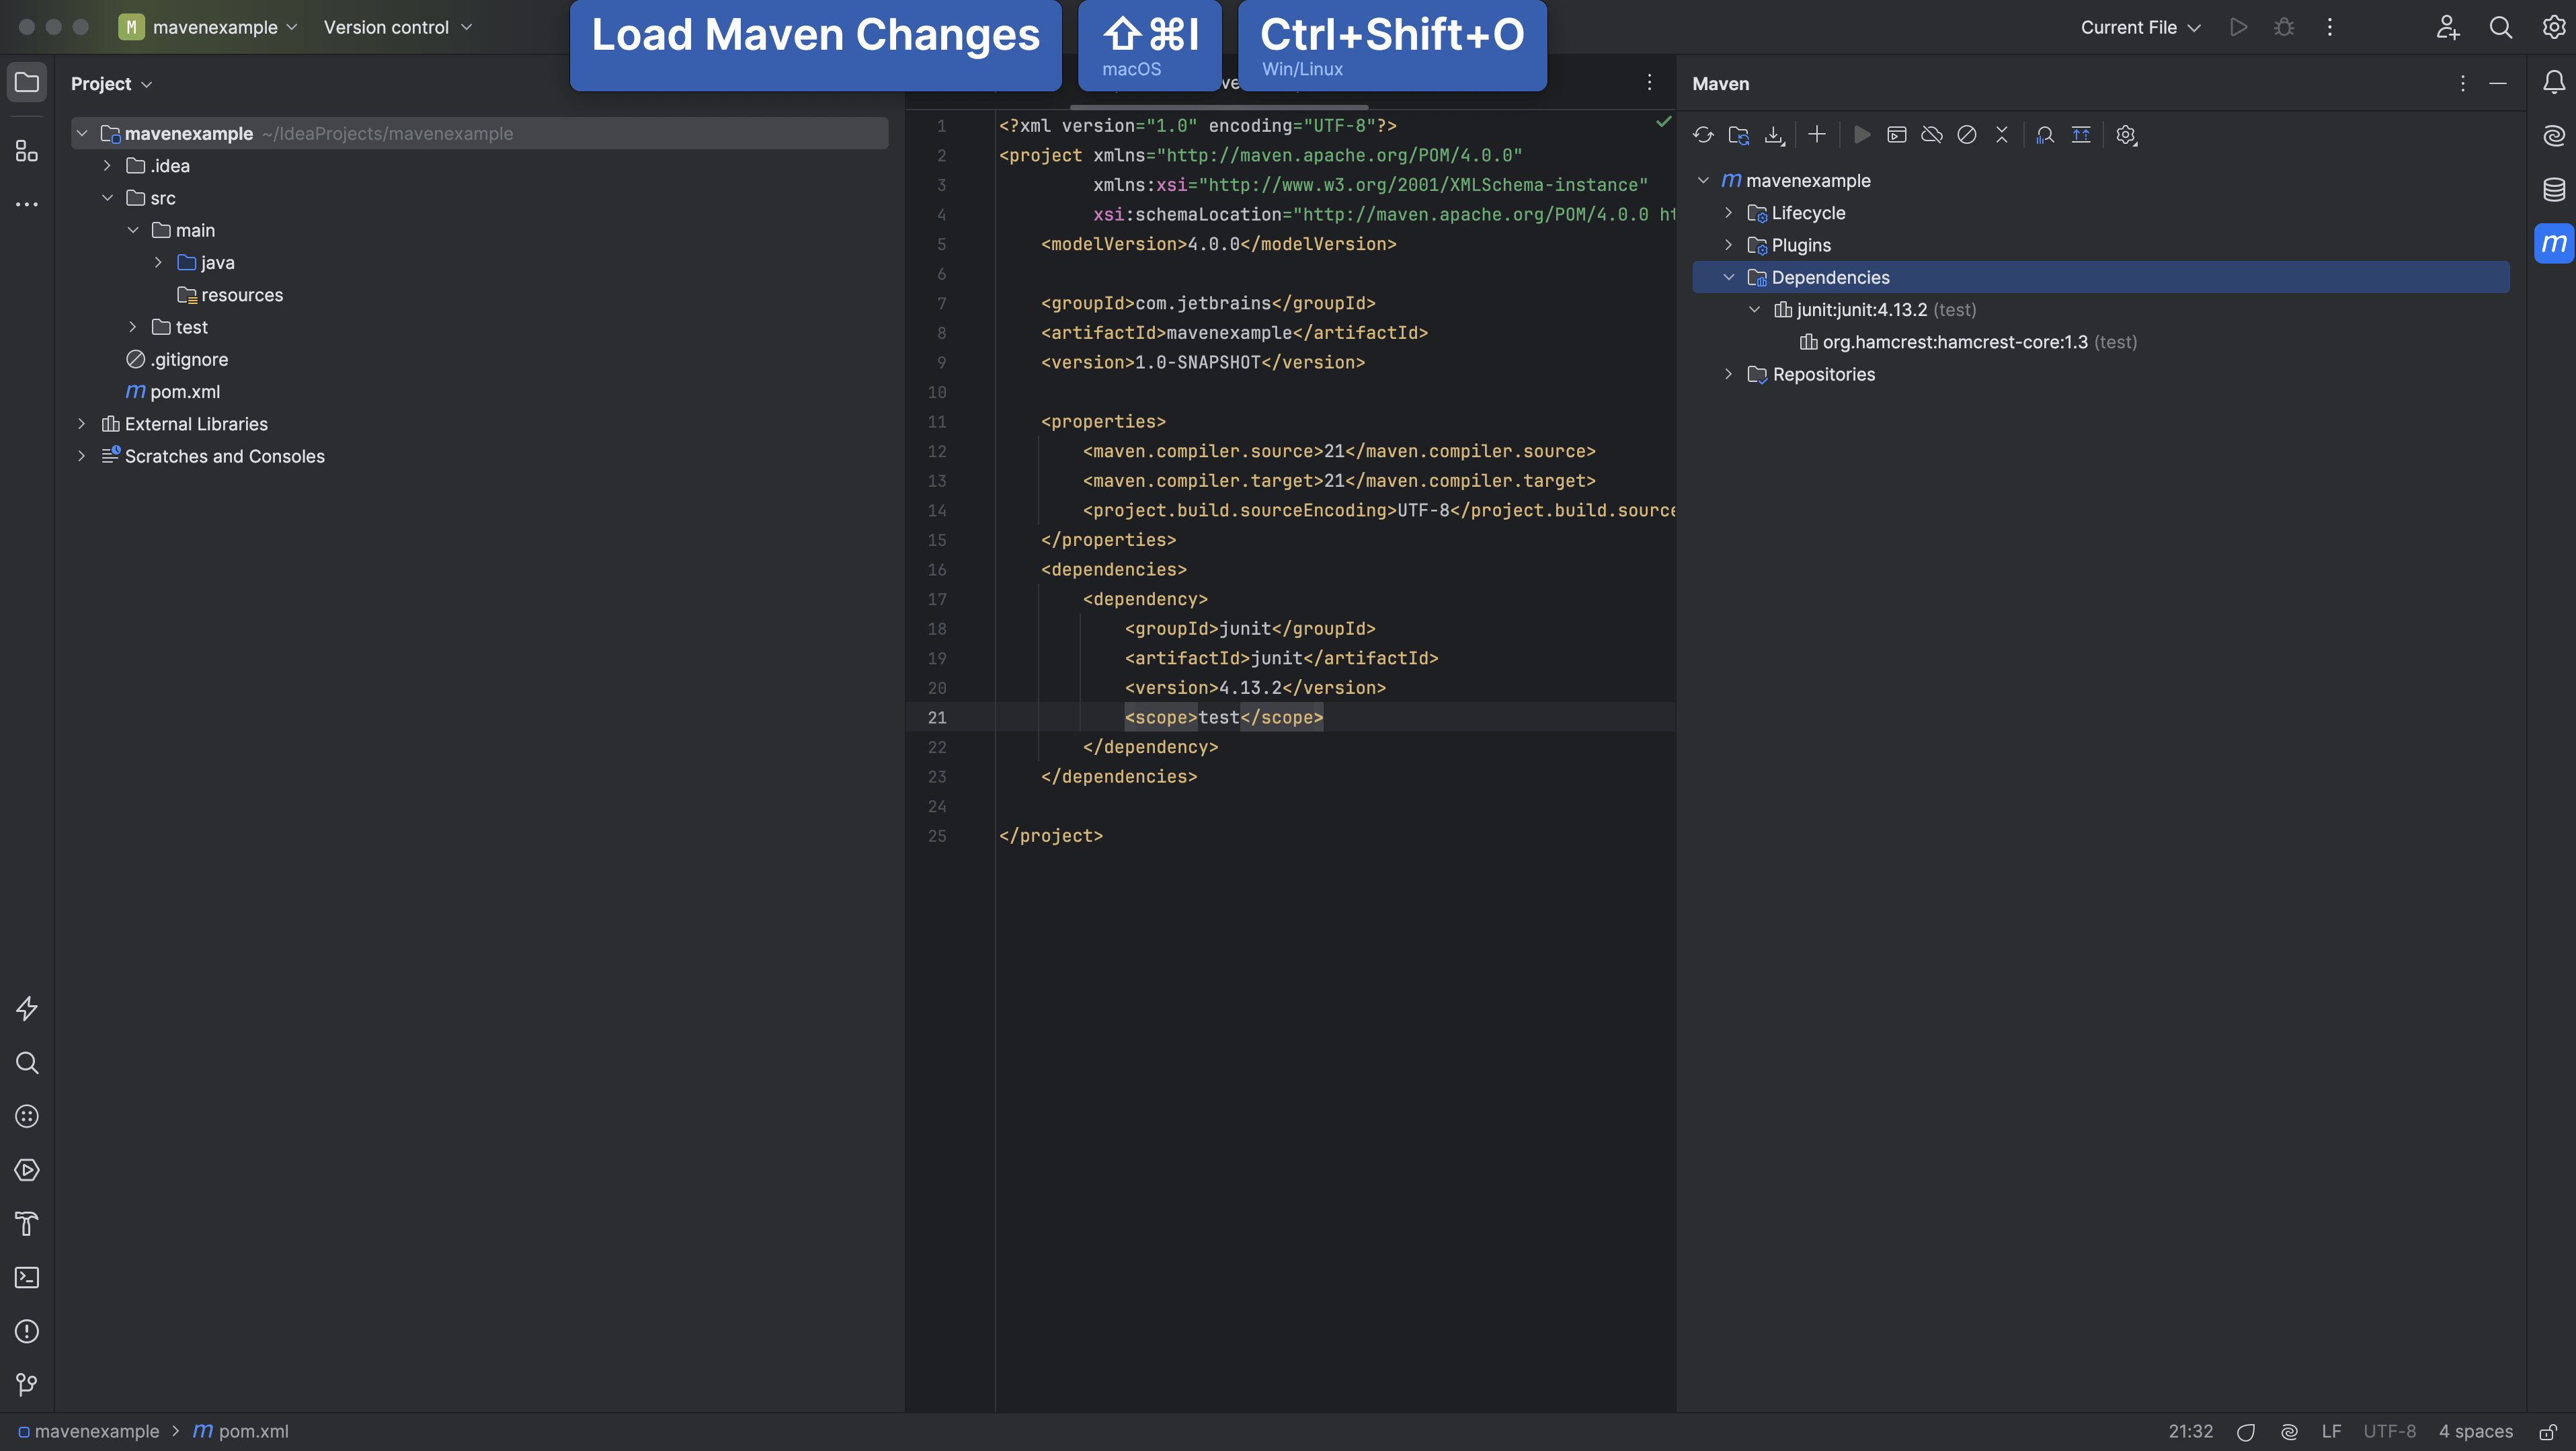Change UTF-8 encoding in status bar
Image resolution: width=2576 pixels, height=1451 pixels.
2391,1430
